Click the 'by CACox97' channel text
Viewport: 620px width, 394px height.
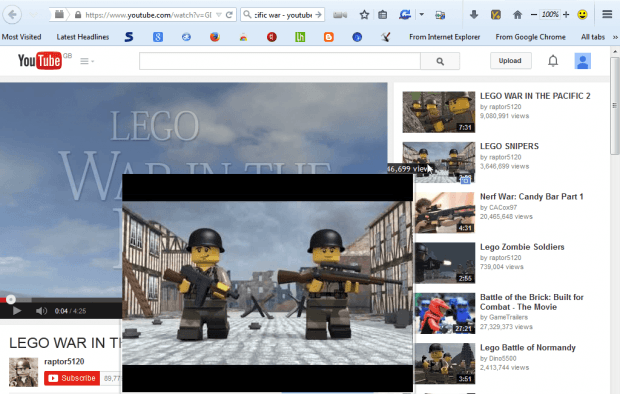click(498, 207)
